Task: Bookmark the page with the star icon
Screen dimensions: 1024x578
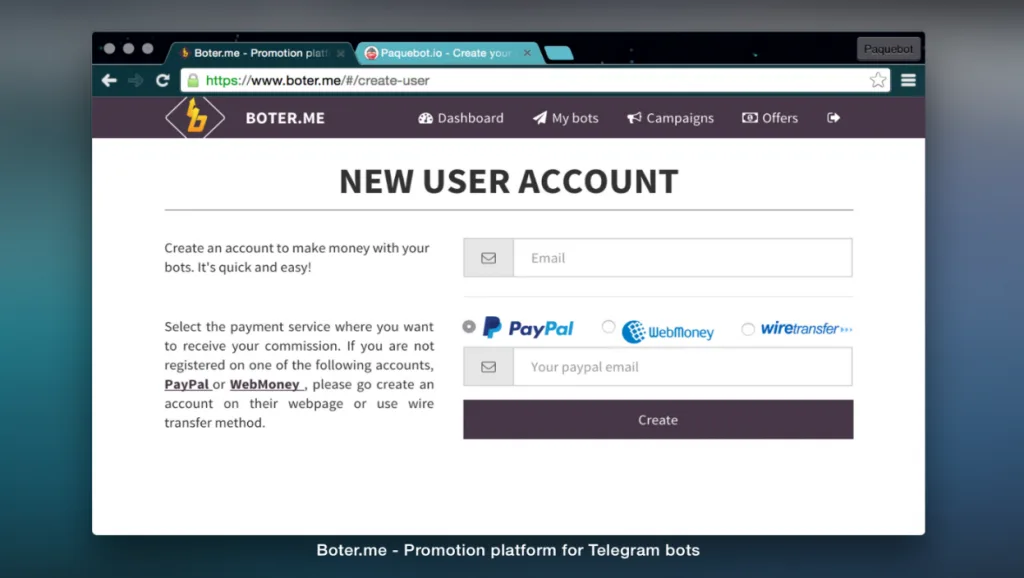Action: coord(878,80)
